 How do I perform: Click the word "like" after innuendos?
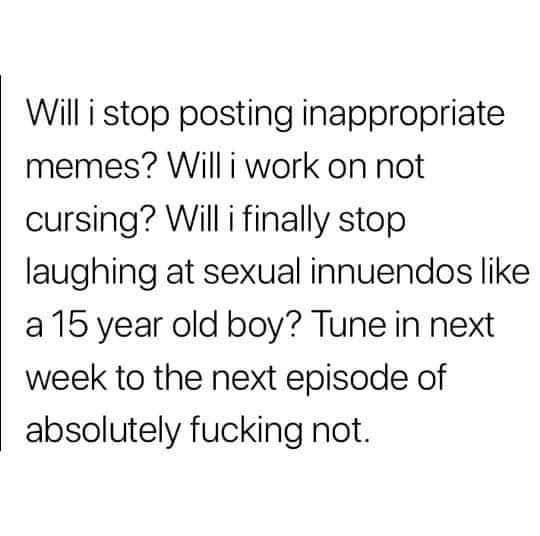pyautogui.click(x=506, y=274)
